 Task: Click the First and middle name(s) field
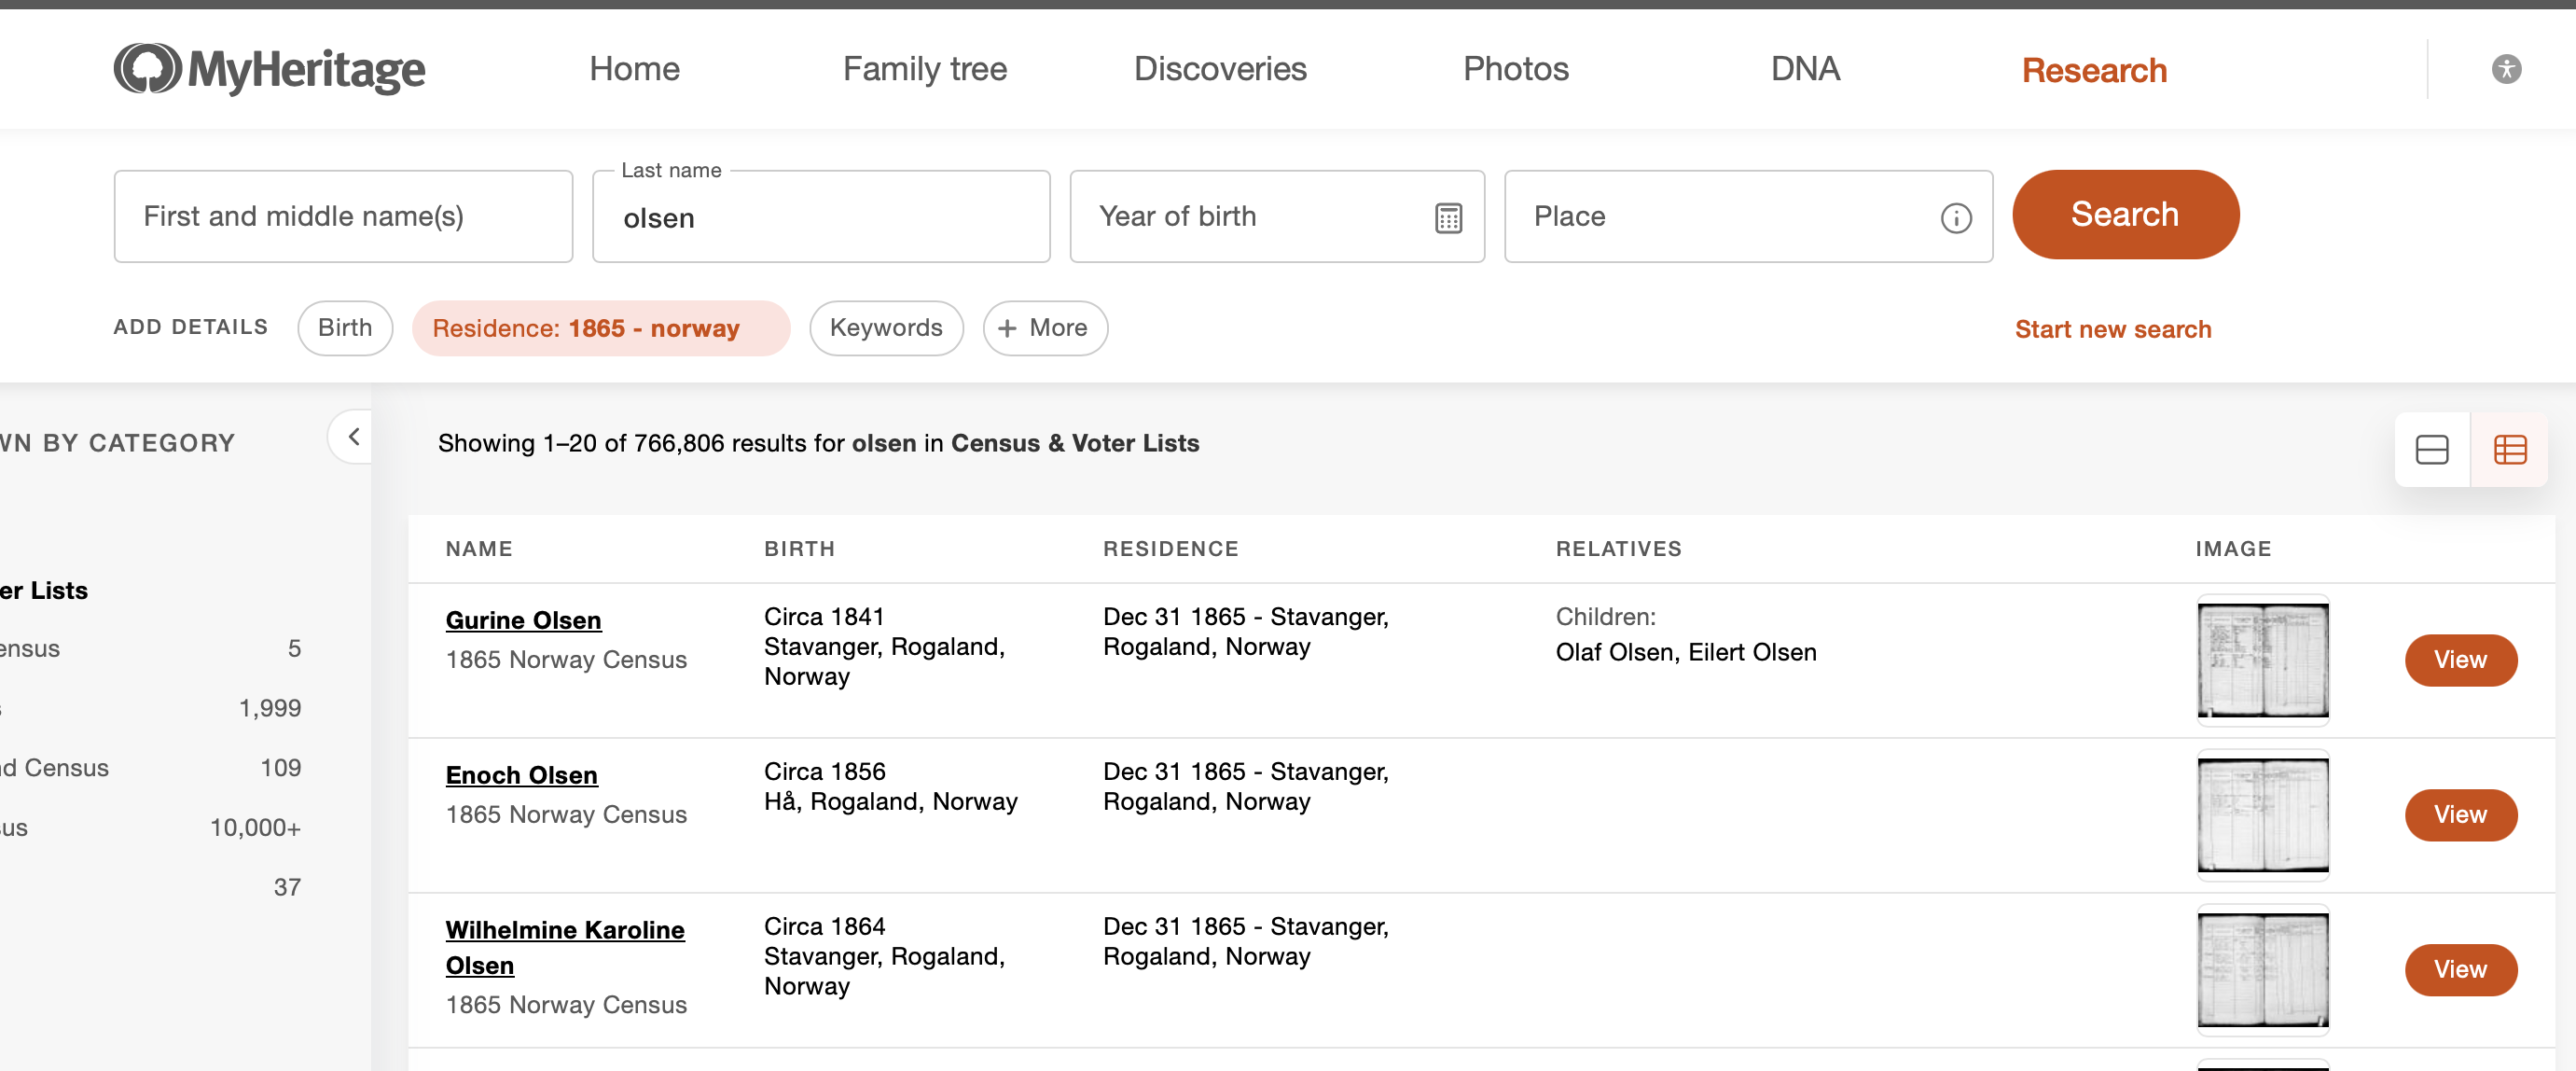click(343, 216)
